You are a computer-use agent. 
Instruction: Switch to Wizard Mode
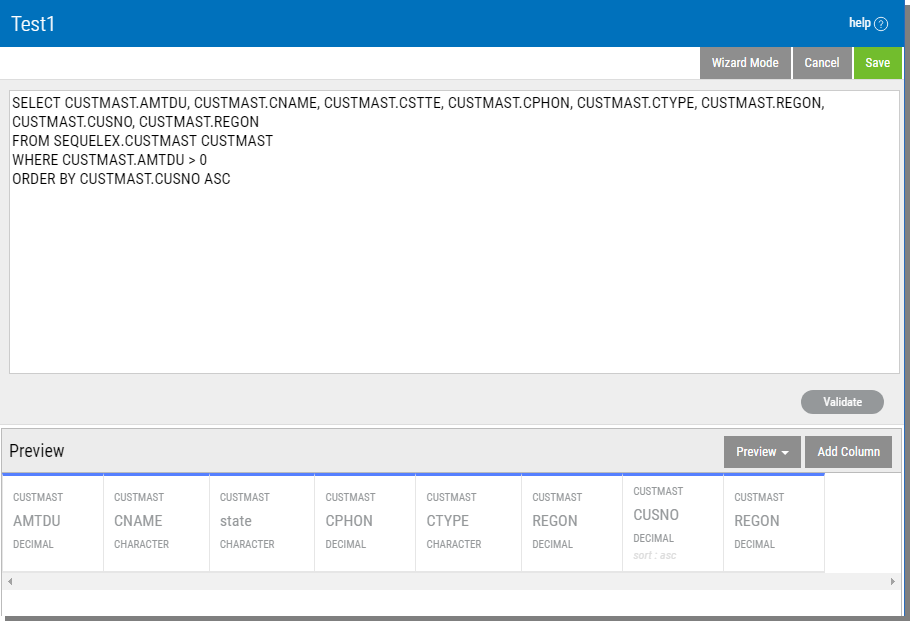(x=745, y=63)
